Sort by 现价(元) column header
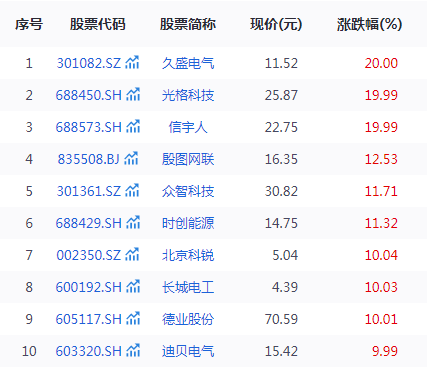 click(276, 24)
